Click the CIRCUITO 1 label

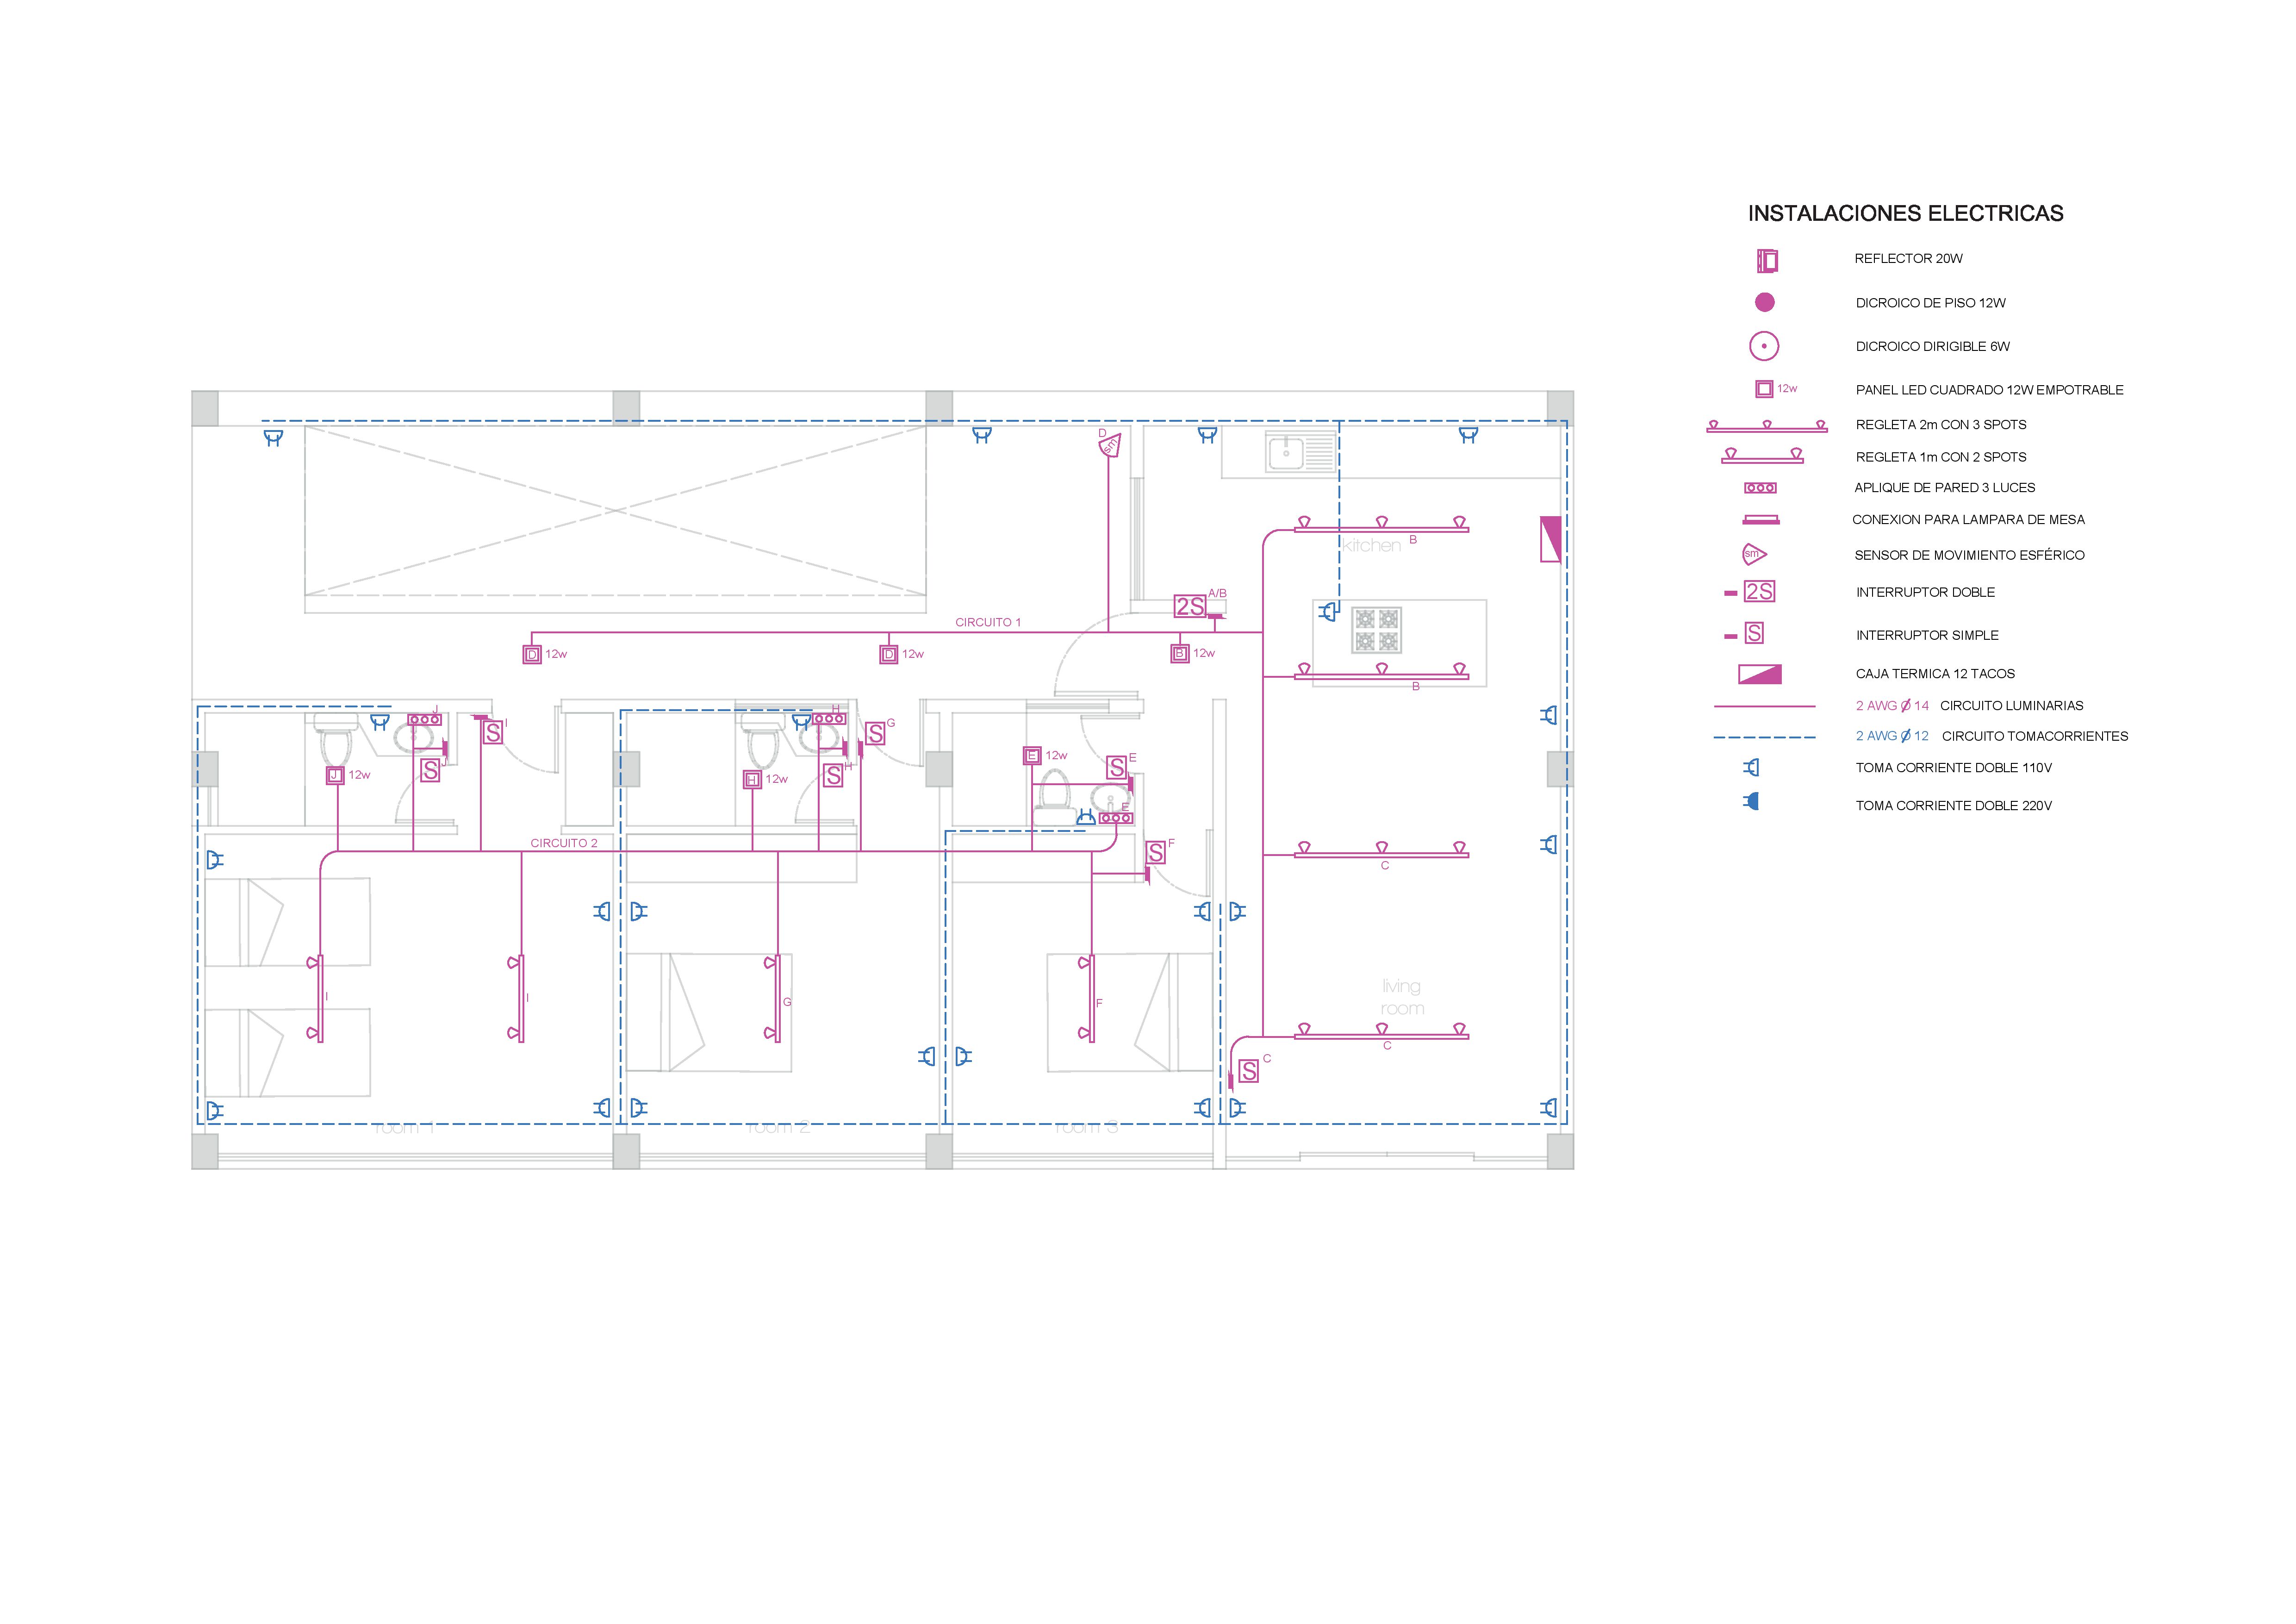pos(988,622)
